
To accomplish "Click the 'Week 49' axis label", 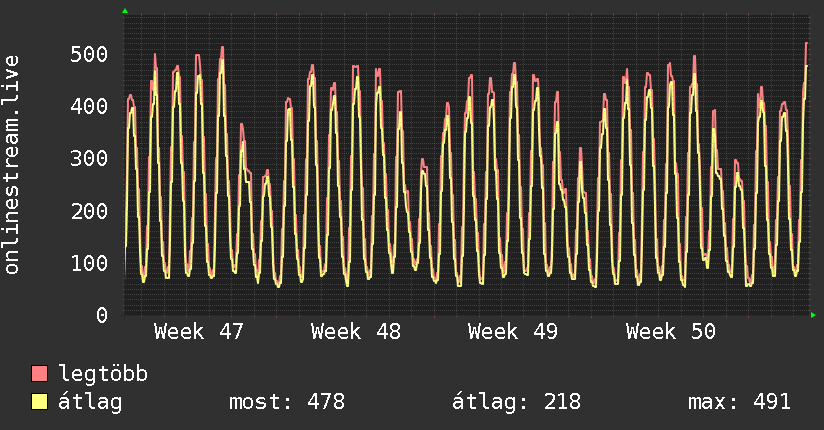I will [513, 332].
